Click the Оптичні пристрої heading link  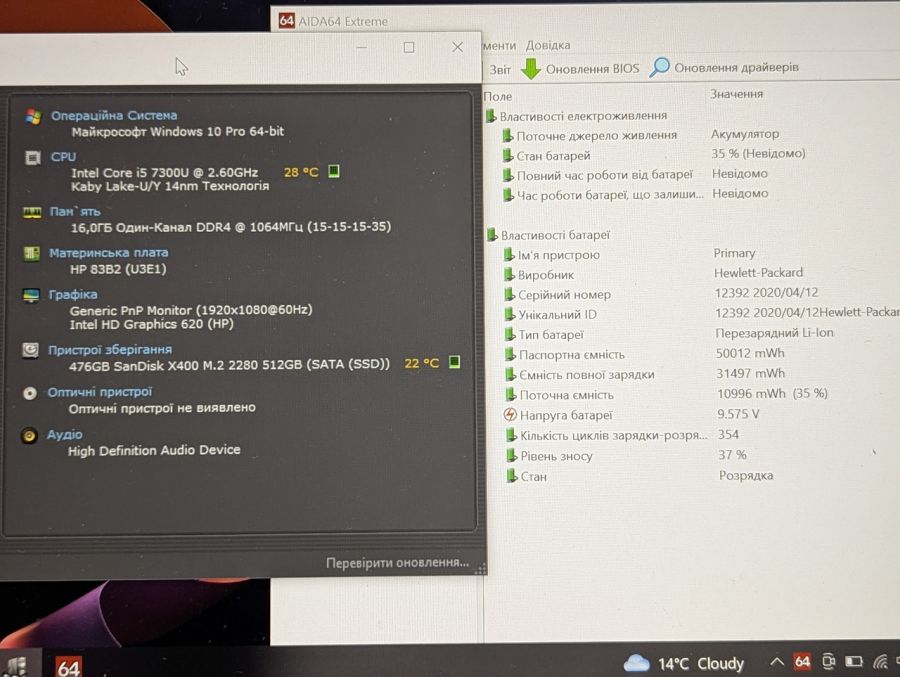coord(99,392)
